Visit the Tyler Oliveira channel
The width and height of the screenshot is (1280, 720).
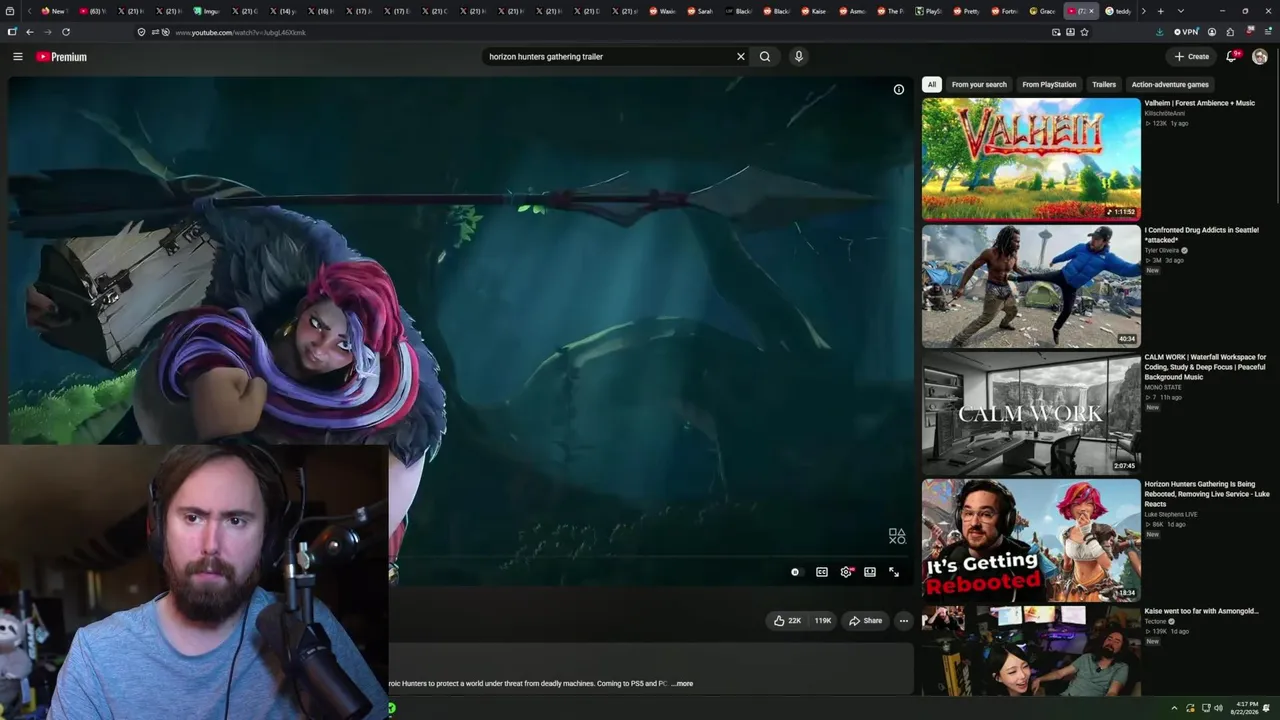pyautogui.click(x=1162, y=250)
